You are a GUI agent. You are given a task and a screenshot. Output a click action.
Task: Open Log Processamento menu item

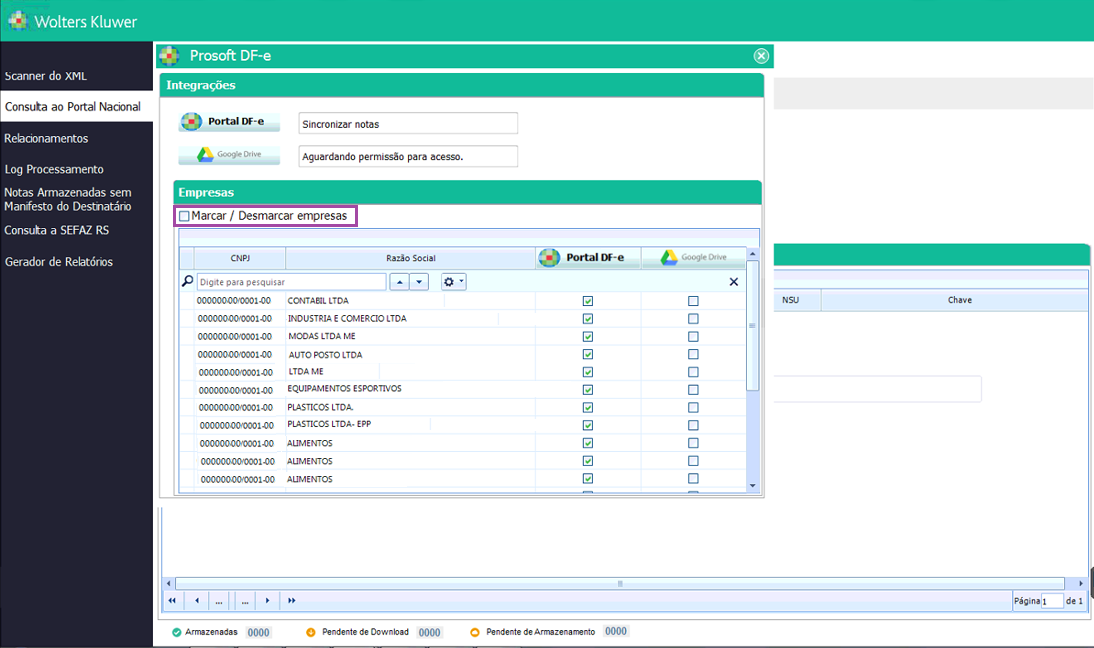(54, 169)
